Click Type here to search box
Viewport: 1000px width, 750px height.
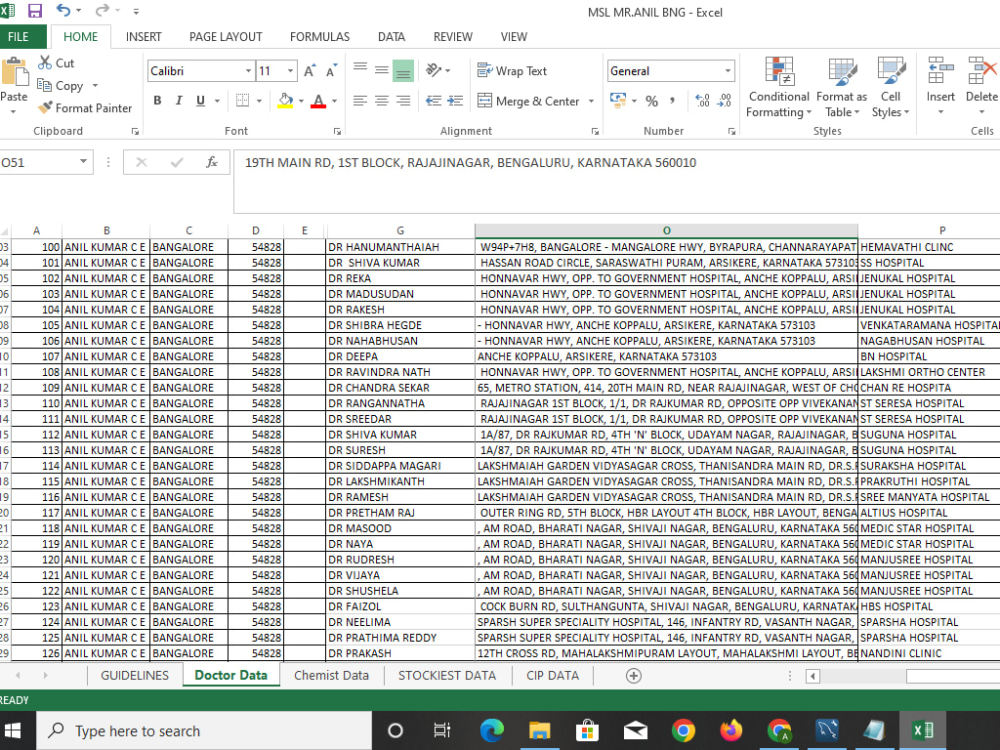click(203, 731)
